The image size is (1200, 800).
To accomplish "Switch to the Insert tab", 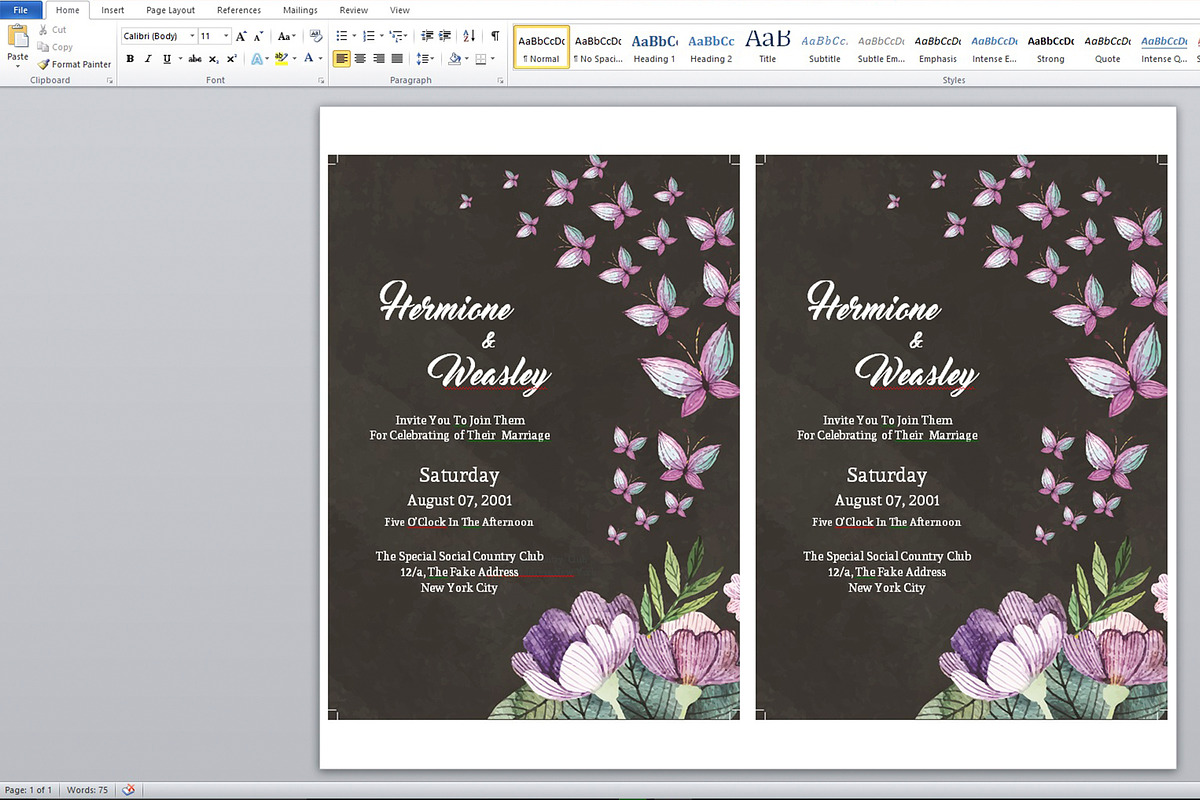I will (x=113, y=10).
